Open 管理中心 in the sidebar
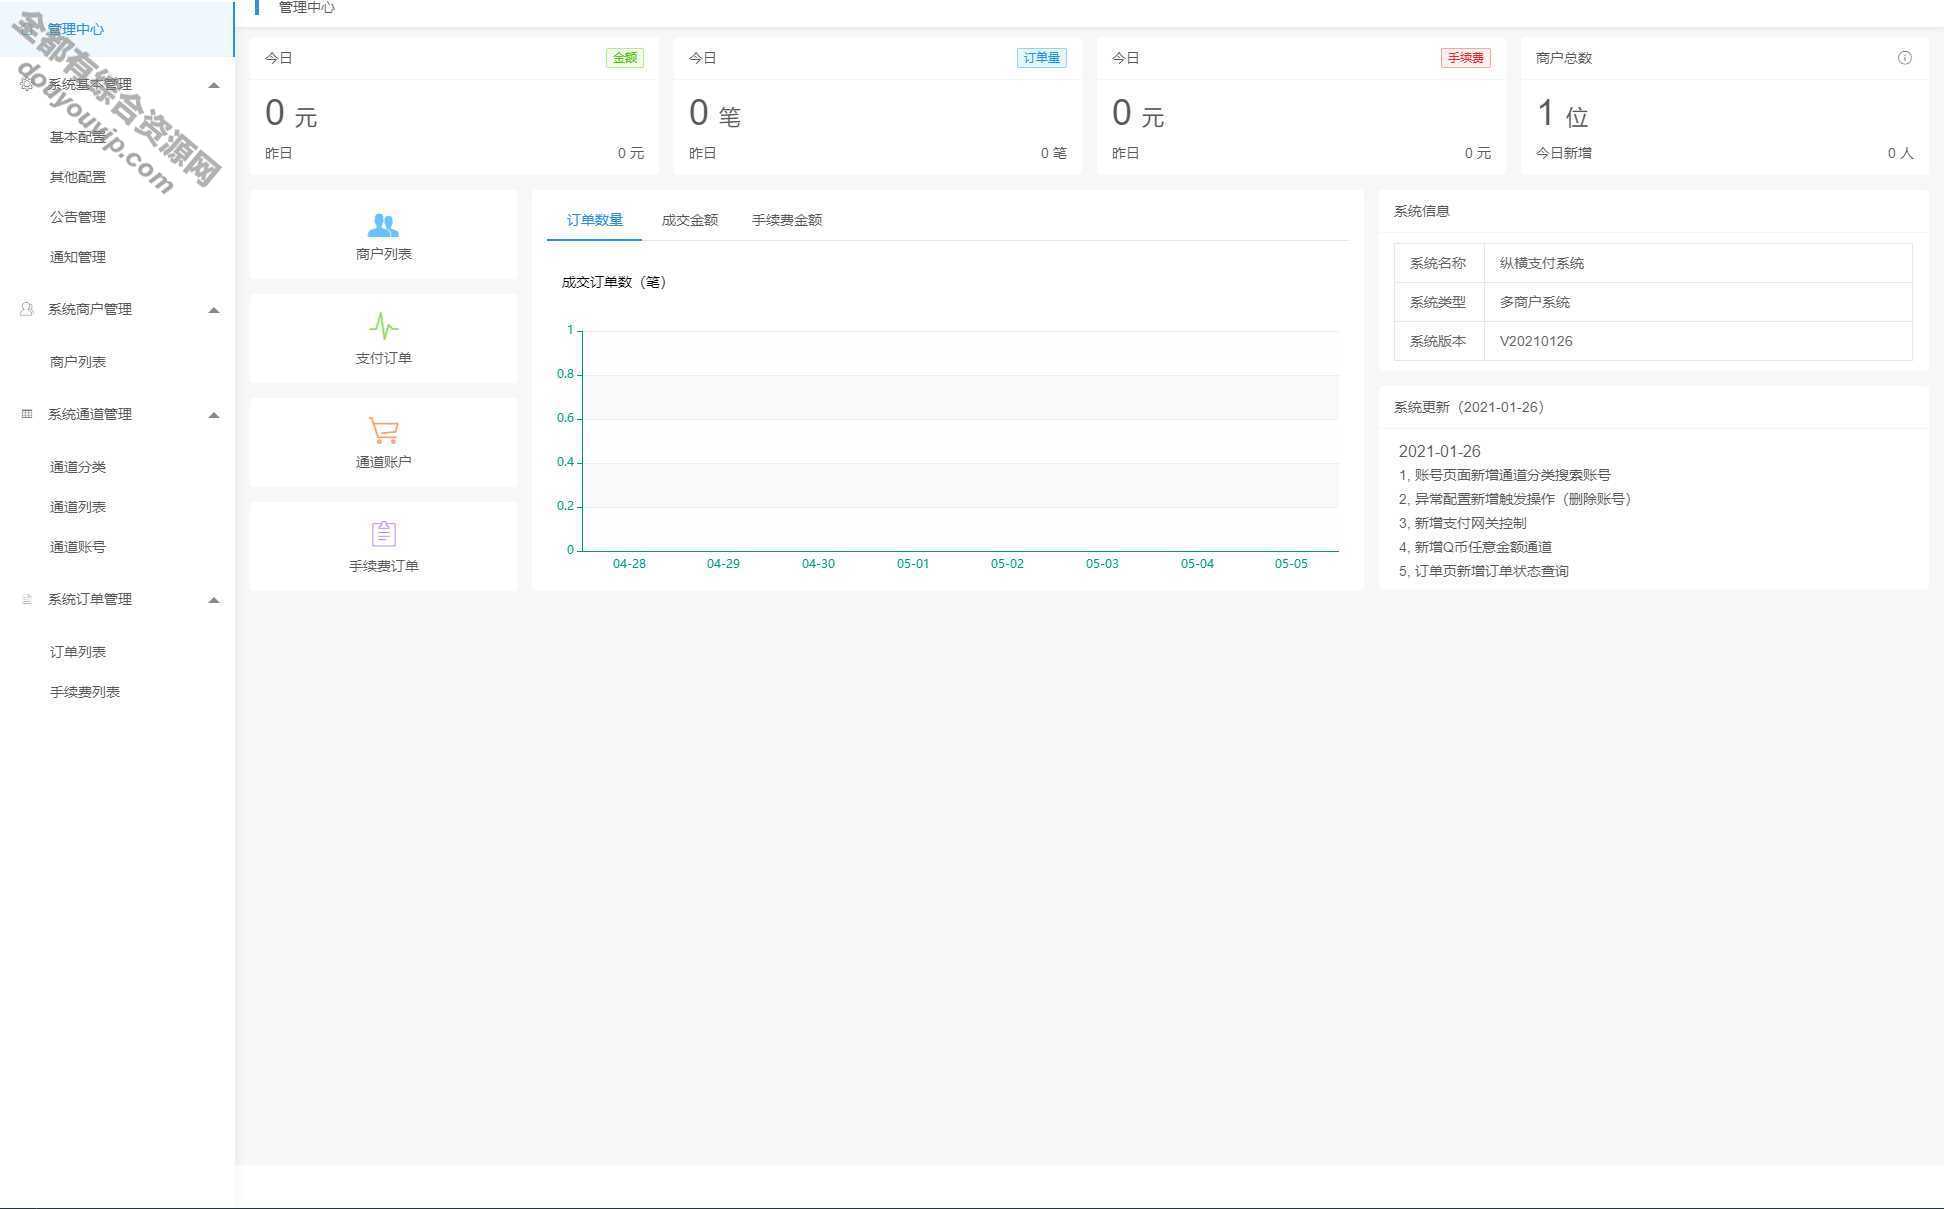Viewport: 1944px width, 1209px height. click(x=116, y=29)
